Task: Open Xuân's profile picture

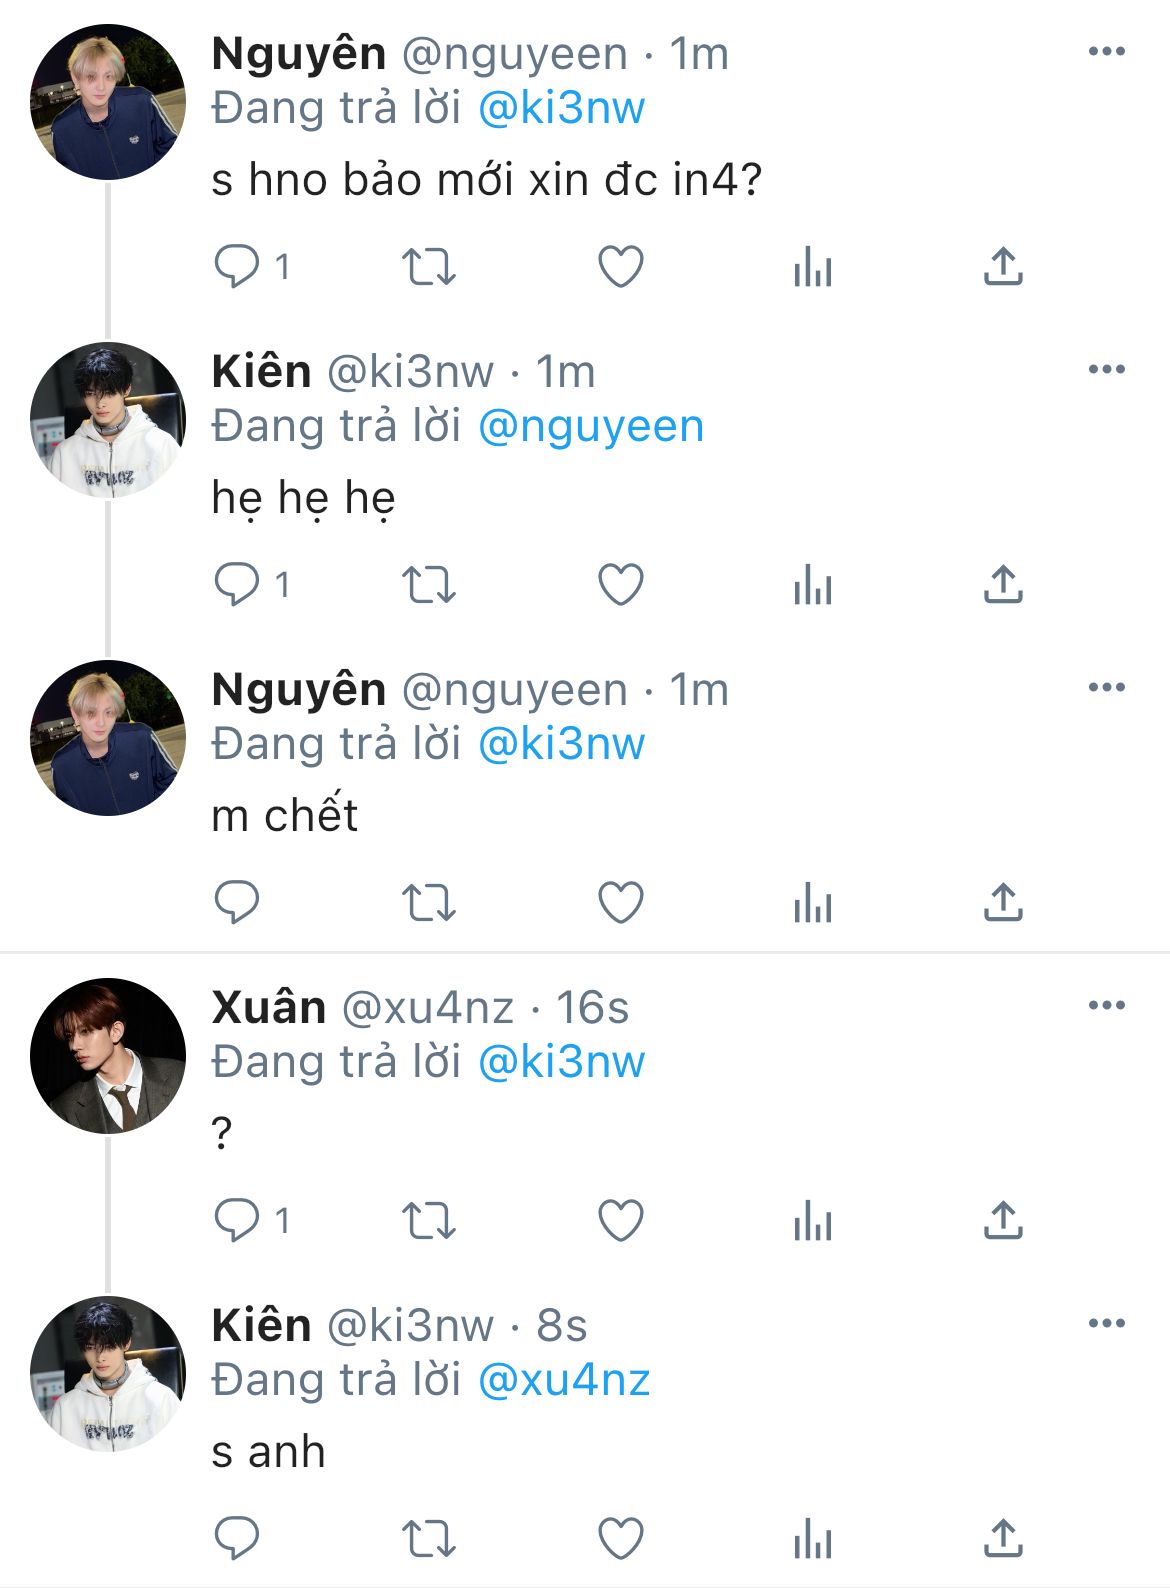Action: (108, 1056)
